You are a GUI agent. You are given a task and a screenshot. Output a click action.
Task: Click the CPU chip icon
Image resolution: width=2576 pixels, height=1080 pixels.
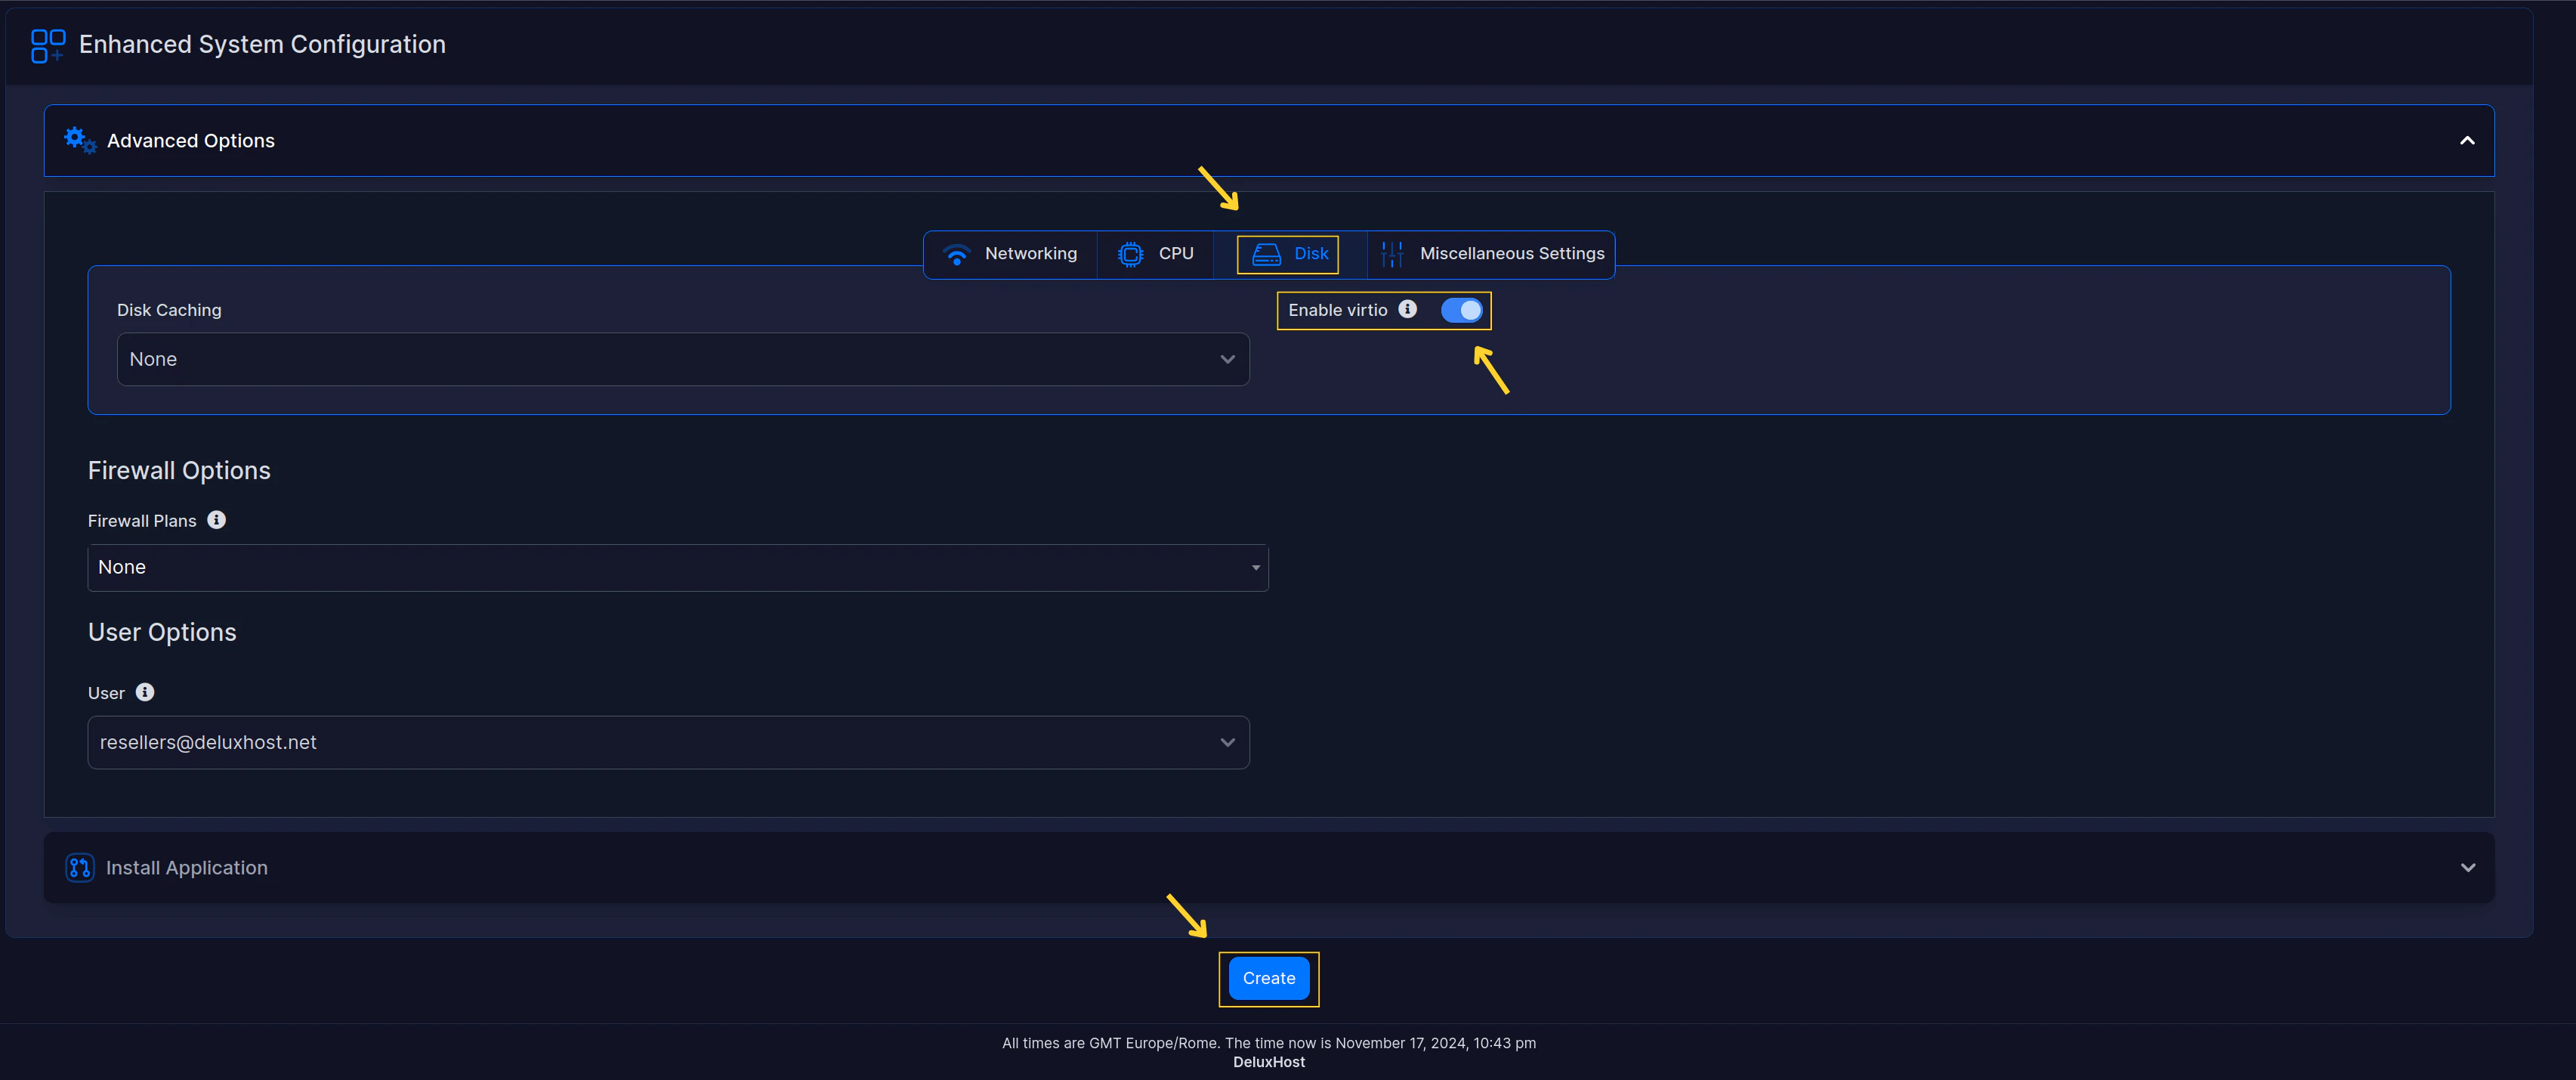[1130, 255]
